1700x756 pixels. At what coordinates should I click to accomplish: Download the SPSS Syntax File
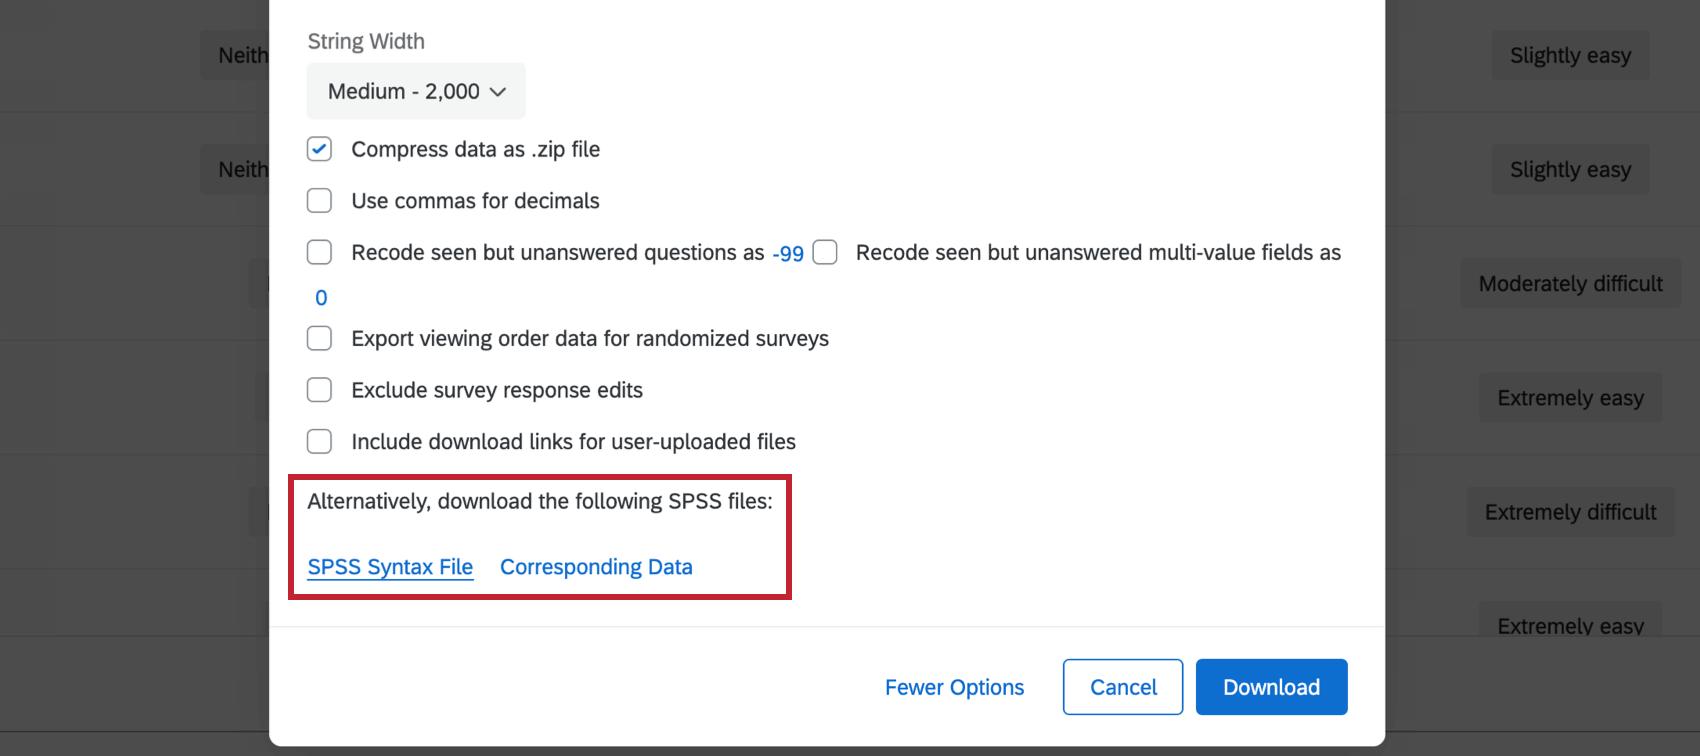click(x=390, y=566)
